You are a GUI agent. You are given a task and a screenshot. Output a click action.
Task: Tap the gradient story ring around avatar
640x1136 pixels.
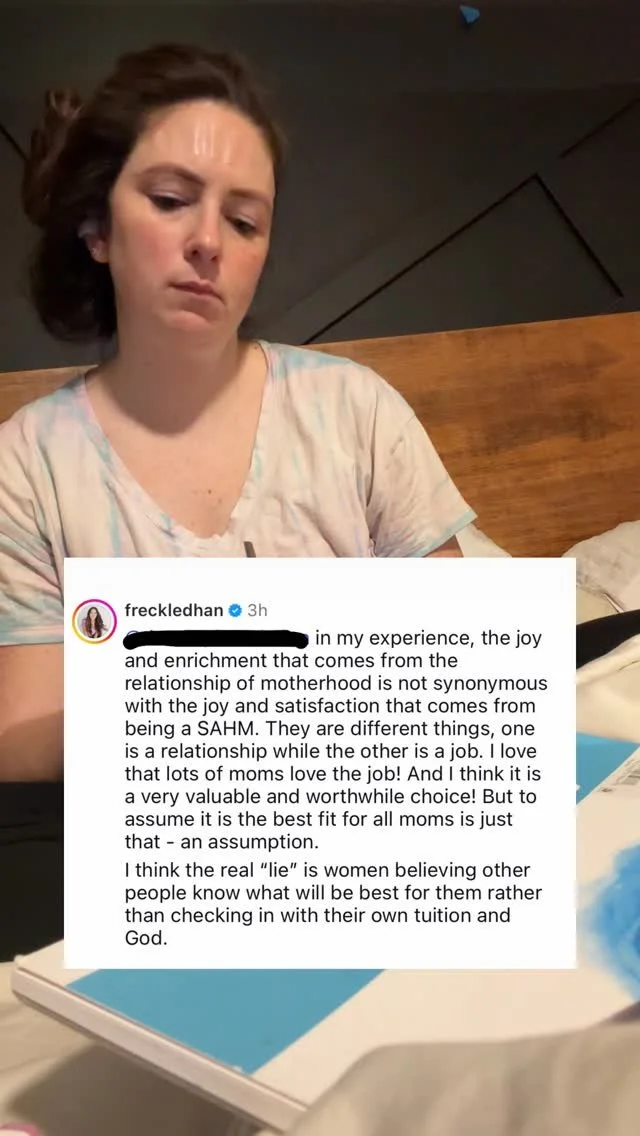click(94, 622)
